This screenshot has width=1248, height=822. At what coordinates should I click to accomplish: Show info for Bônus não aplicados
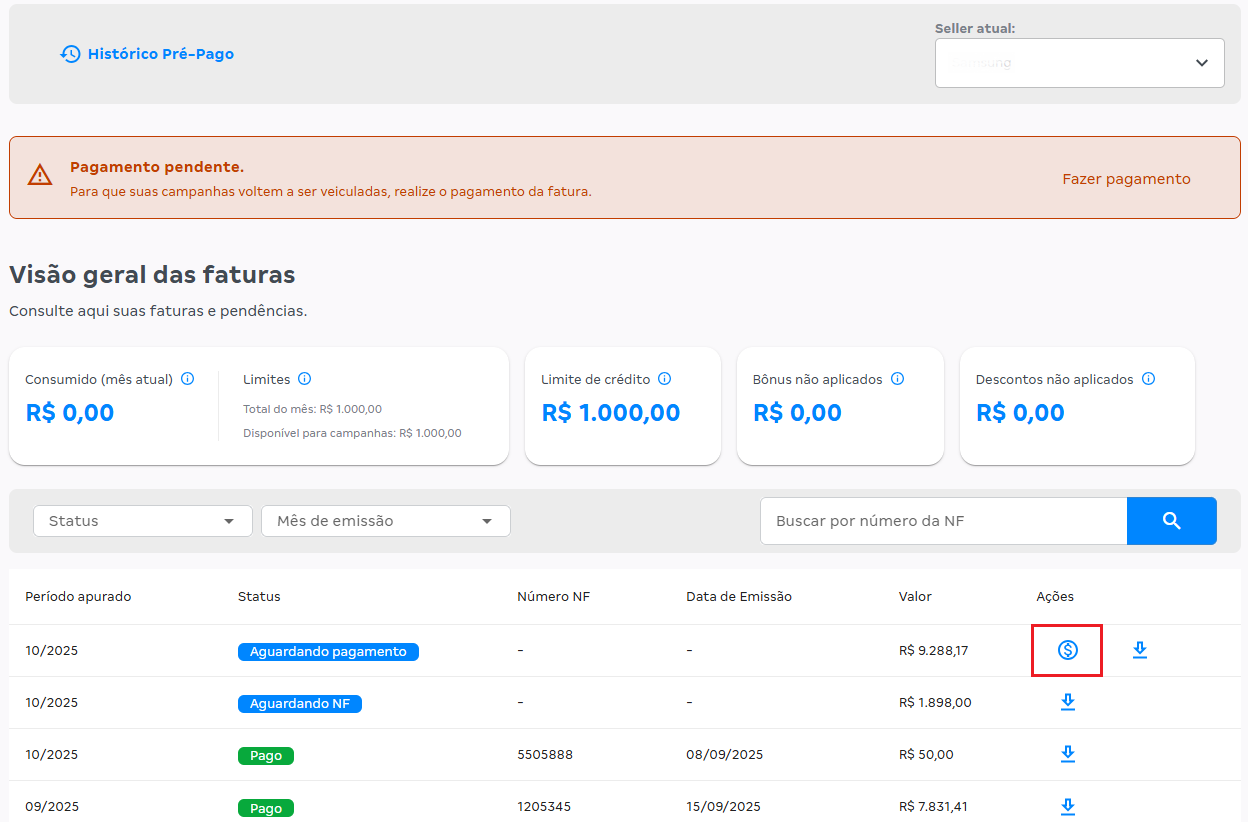tap(897, 379)
